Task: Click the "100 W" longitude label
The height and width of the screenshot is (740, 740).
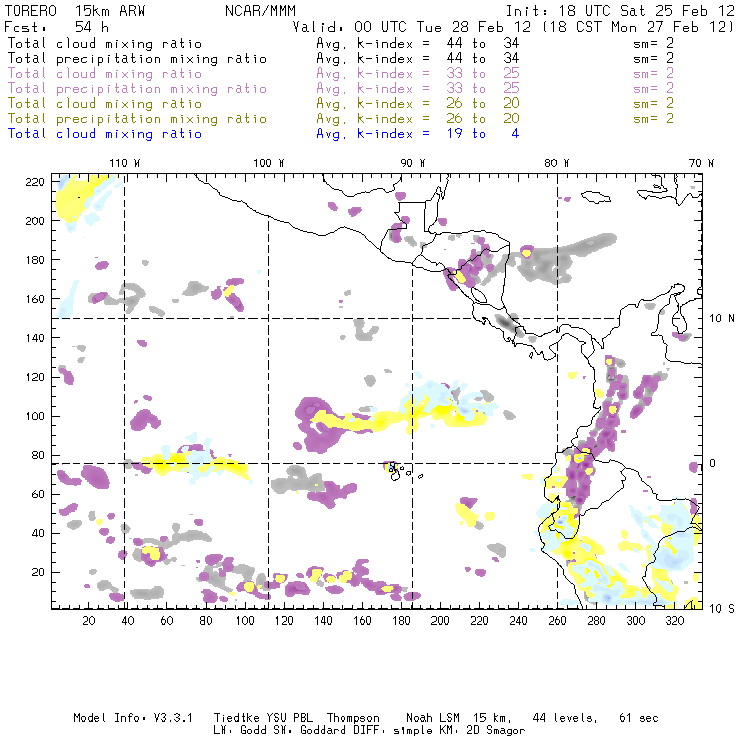Action: pos(269,163)
